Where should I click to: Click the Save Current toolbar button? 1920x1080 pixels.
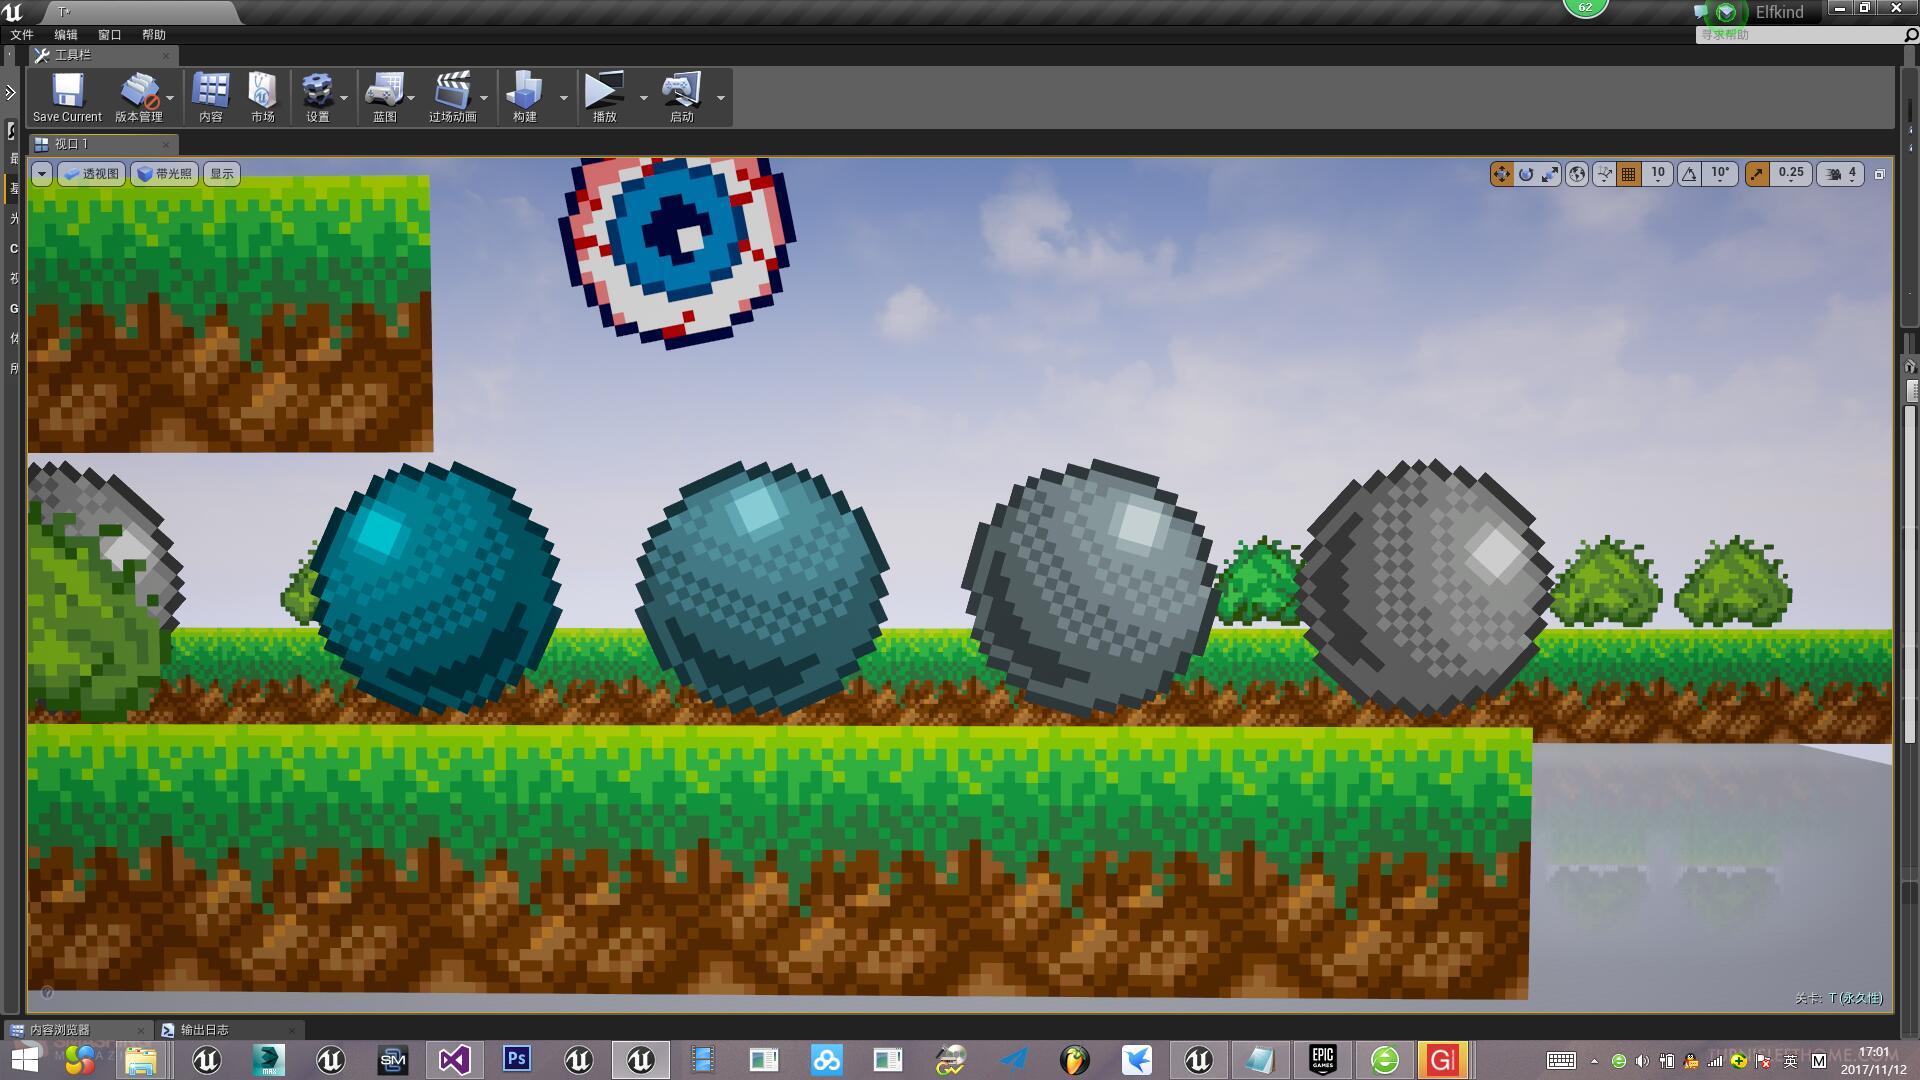[x=67, y=97]
